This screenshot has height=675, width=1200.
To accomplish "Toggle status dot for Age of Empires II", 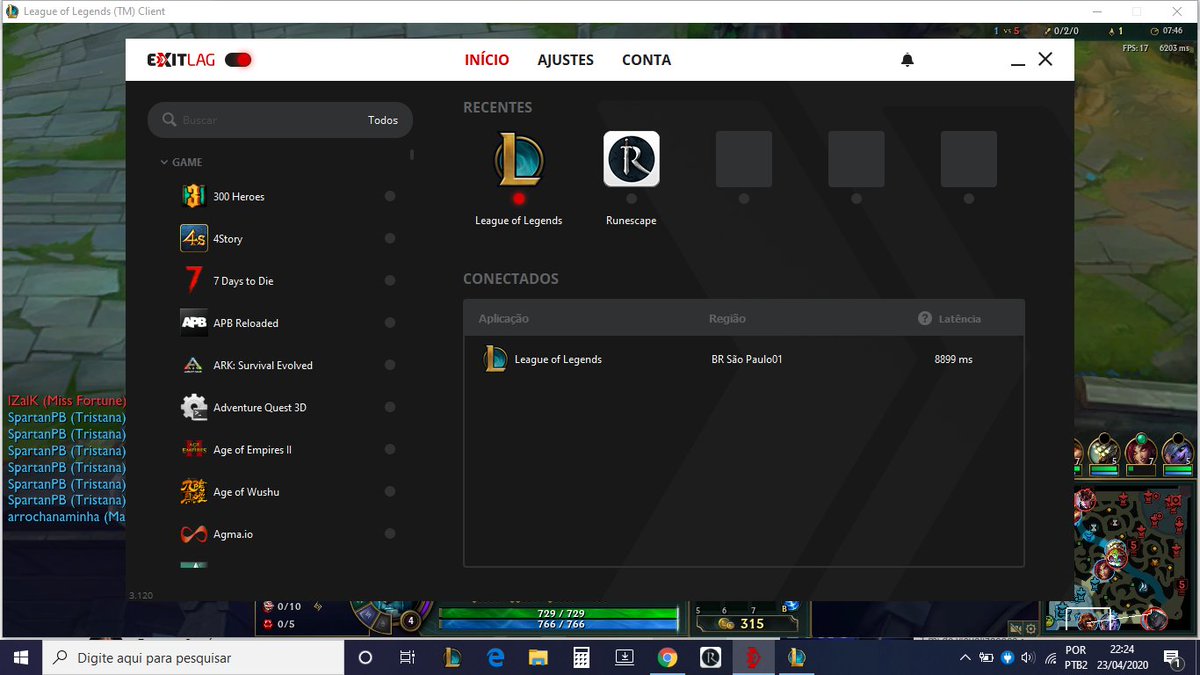I will [x=390, y=450].
